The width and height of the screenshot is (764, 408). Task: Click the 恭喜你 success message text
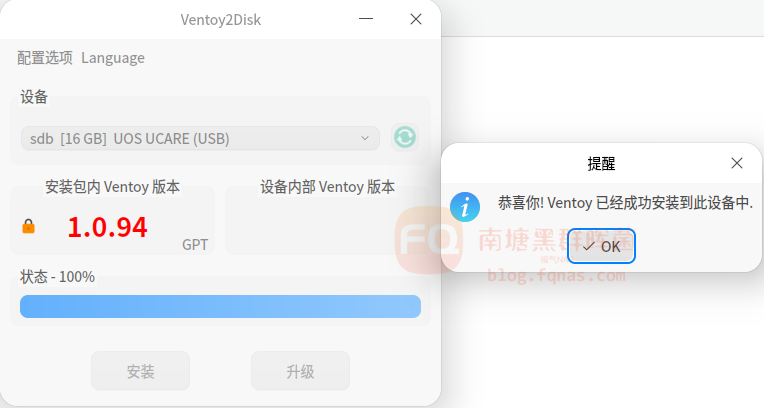(625, 203)
